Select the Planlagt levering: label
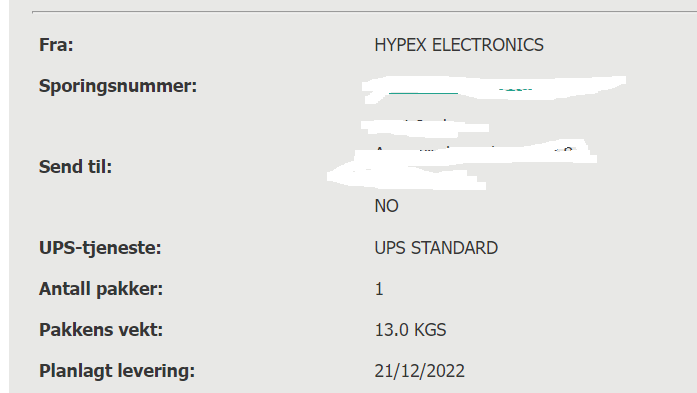Viewport: 697px width, 393px height. (x=117, y=371)
